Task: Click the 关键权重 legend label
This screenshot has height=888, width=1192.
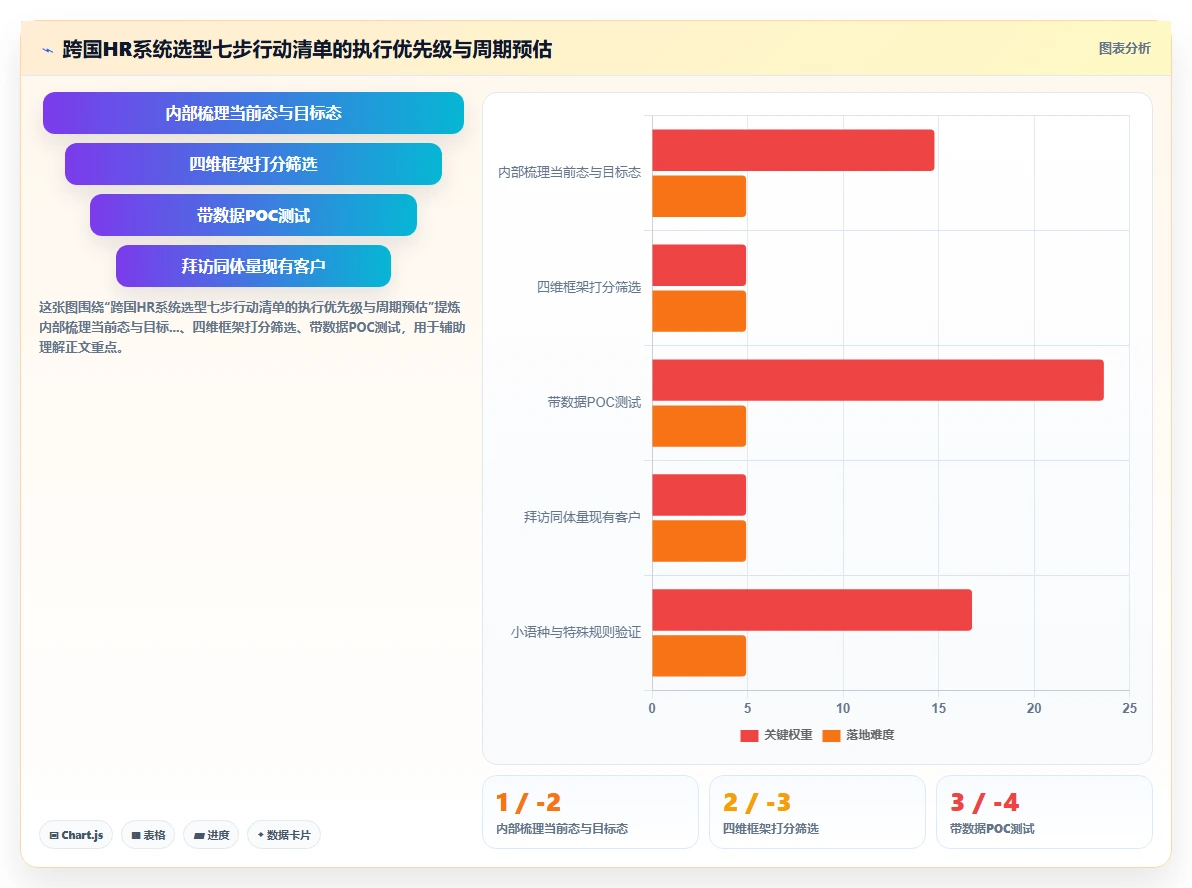Action: [x=788, y=735]
